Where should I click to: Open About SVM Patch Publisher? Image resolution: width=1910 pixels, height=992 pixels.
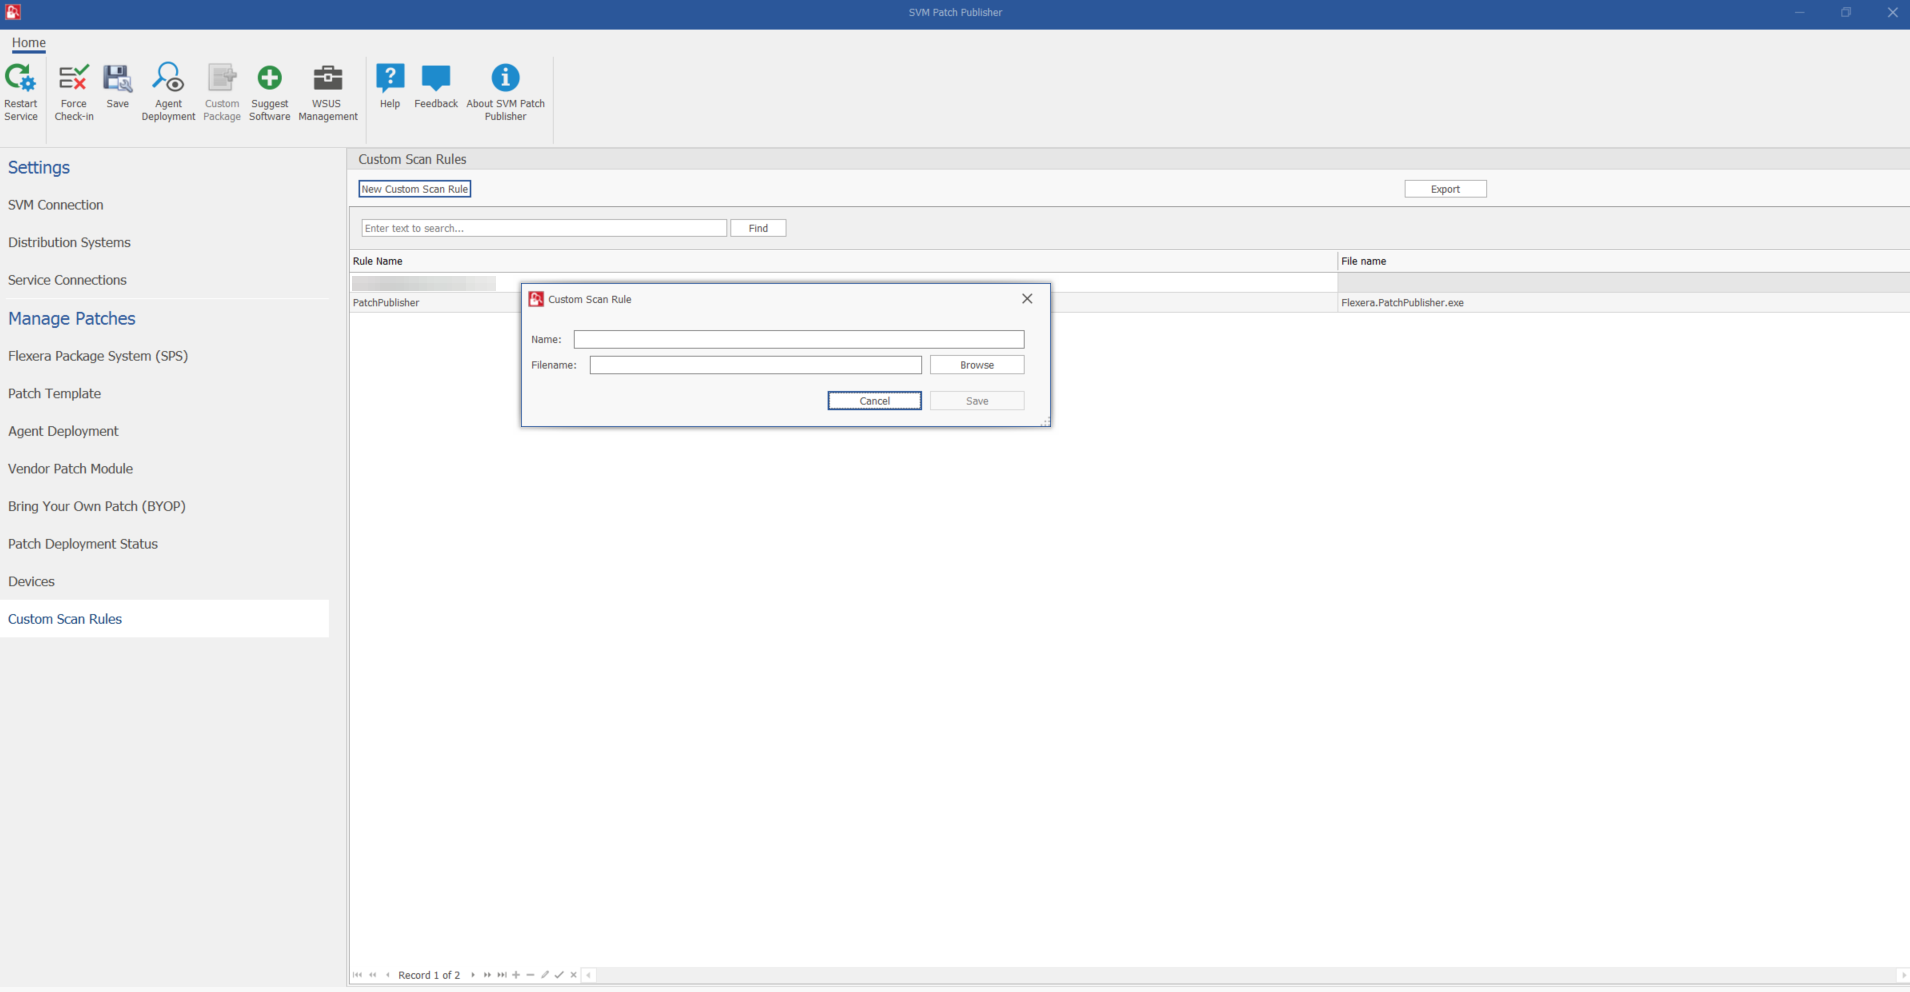(505, 79)
